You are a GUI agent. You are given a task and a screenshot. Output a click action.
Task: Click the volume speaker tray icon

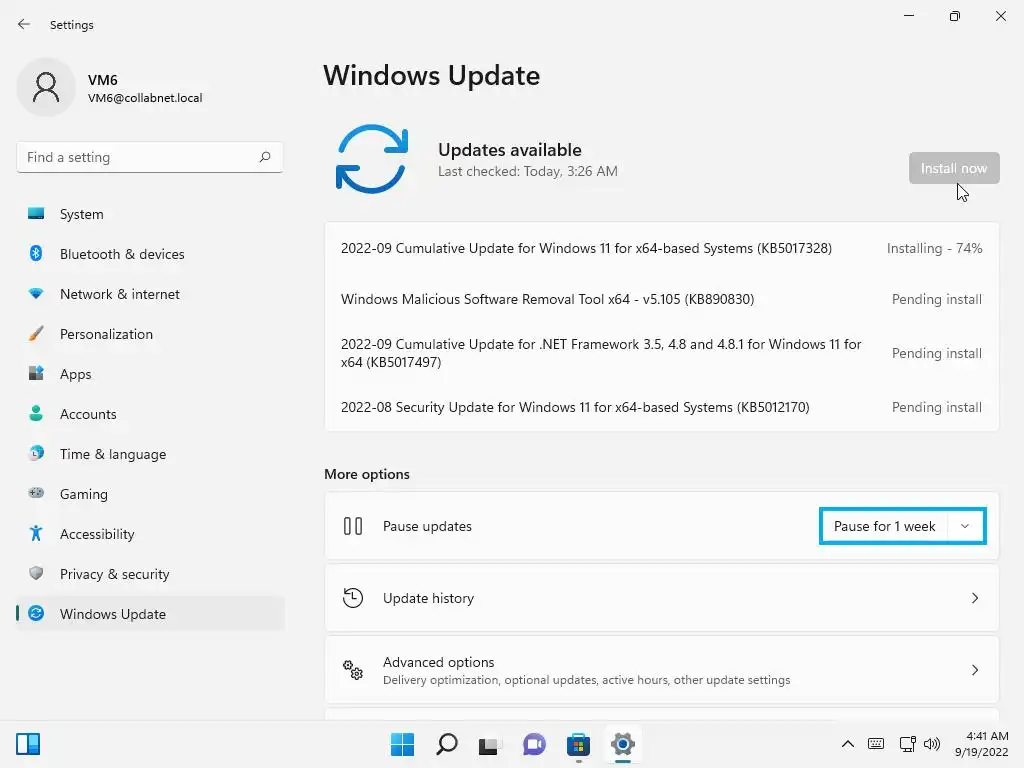pos(932,744)
